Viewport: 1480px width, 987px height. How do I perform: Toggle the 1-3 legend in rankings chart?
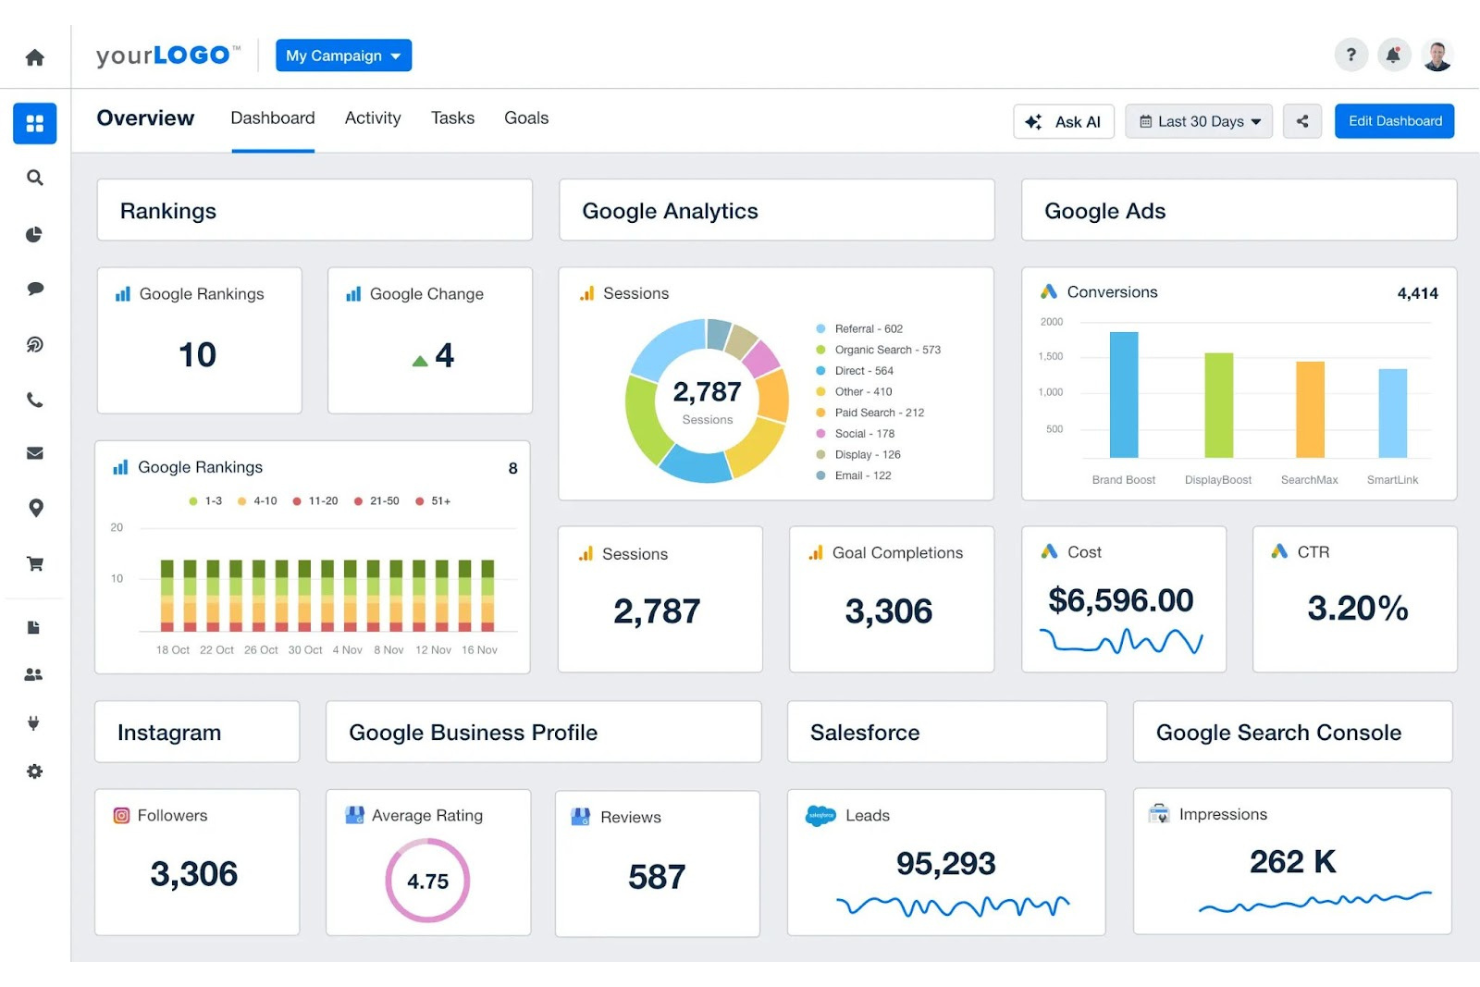tap(206, 501)
